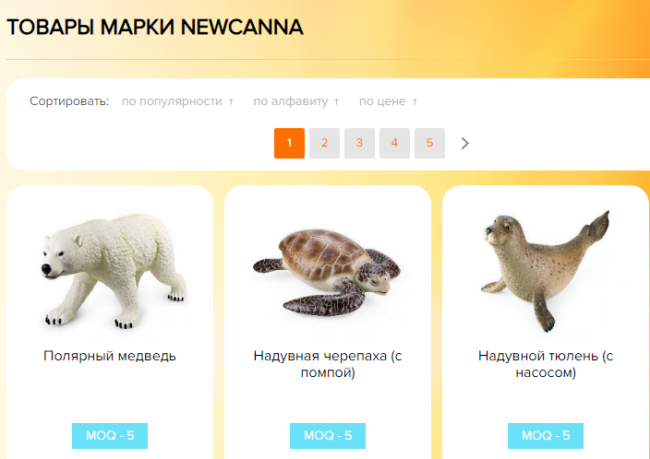Viewport: 650px width, 459px height.
Task: Open pagination page 5
Action: tap(430, 143)
